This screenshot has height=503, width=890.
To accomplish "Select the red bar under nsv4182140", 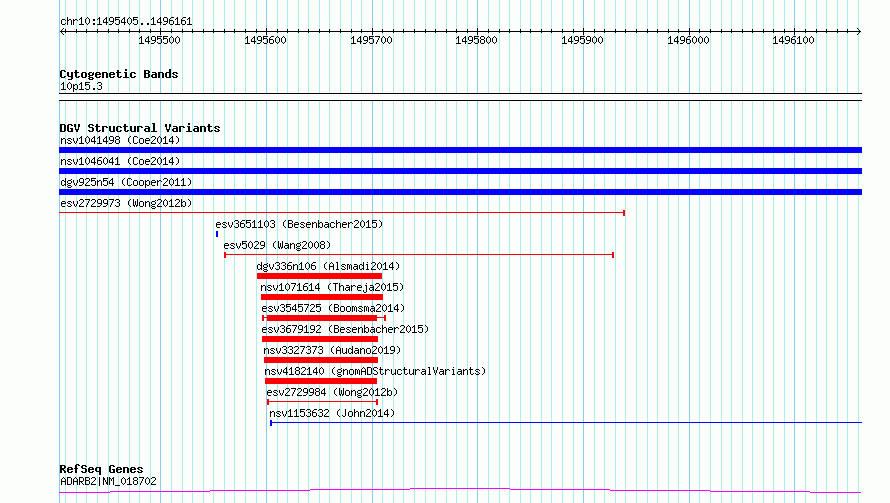I will [321, 381].
